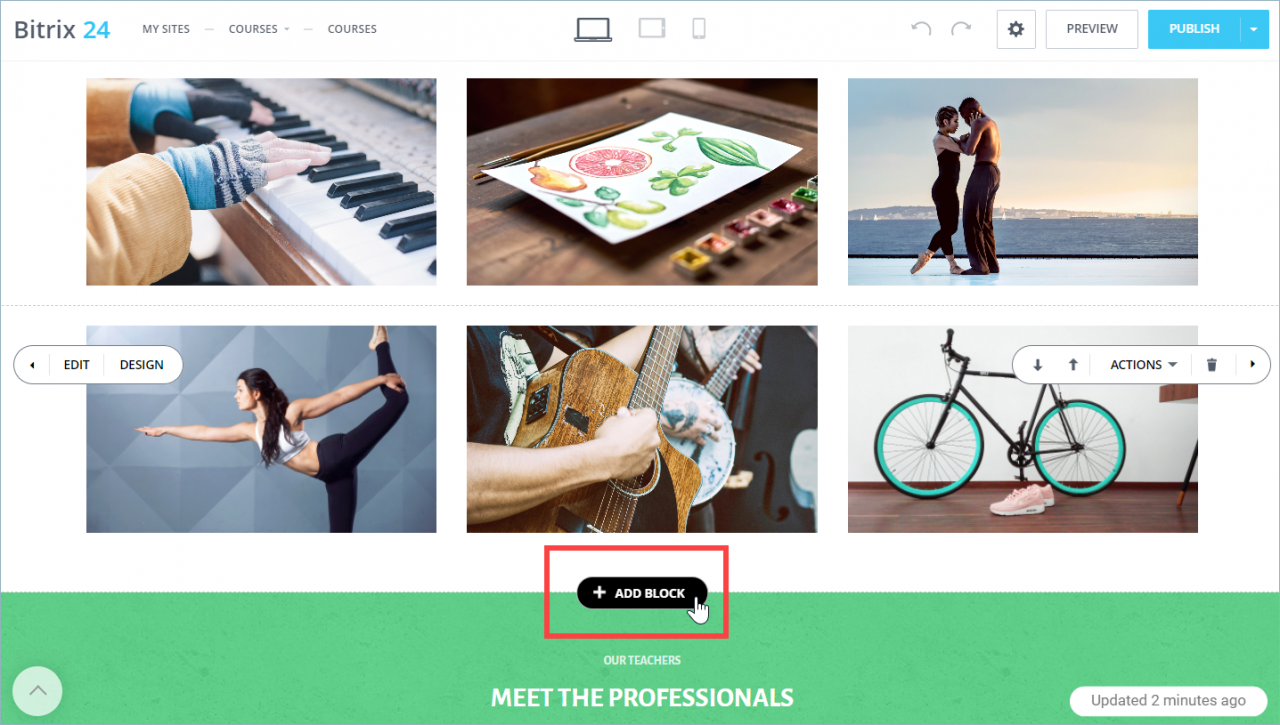Viewport: 1280px width, 725px height.
Task: Move block down with arrow icon
Action: pyautogui.click(x=1038, y=365)
